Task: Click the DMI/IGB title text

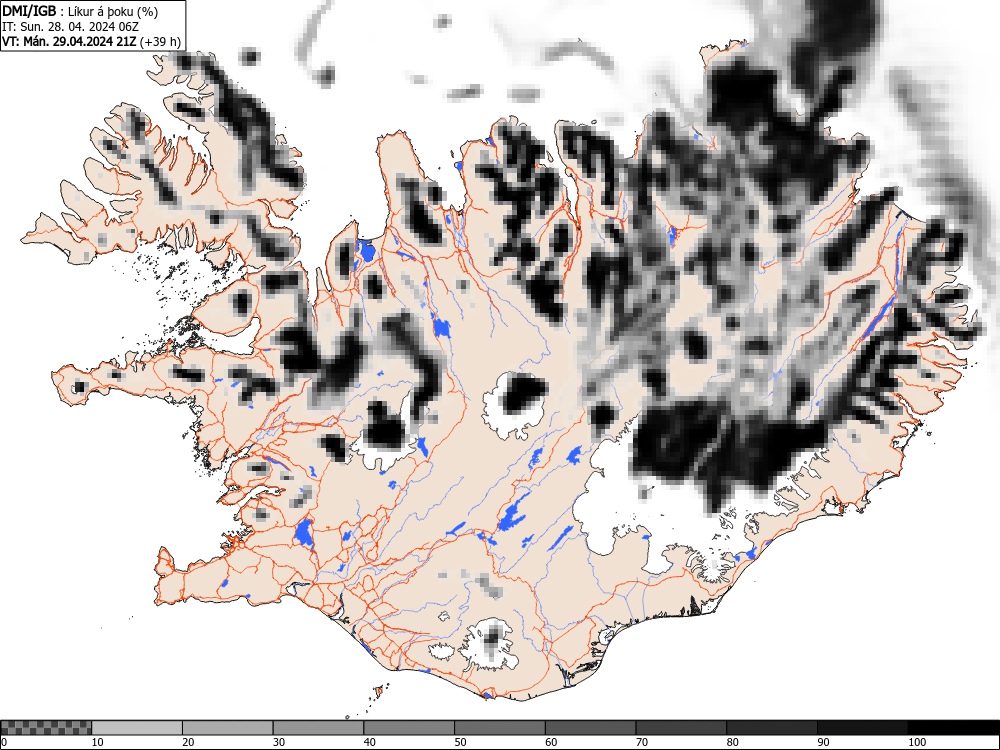Action: [31, 11]
